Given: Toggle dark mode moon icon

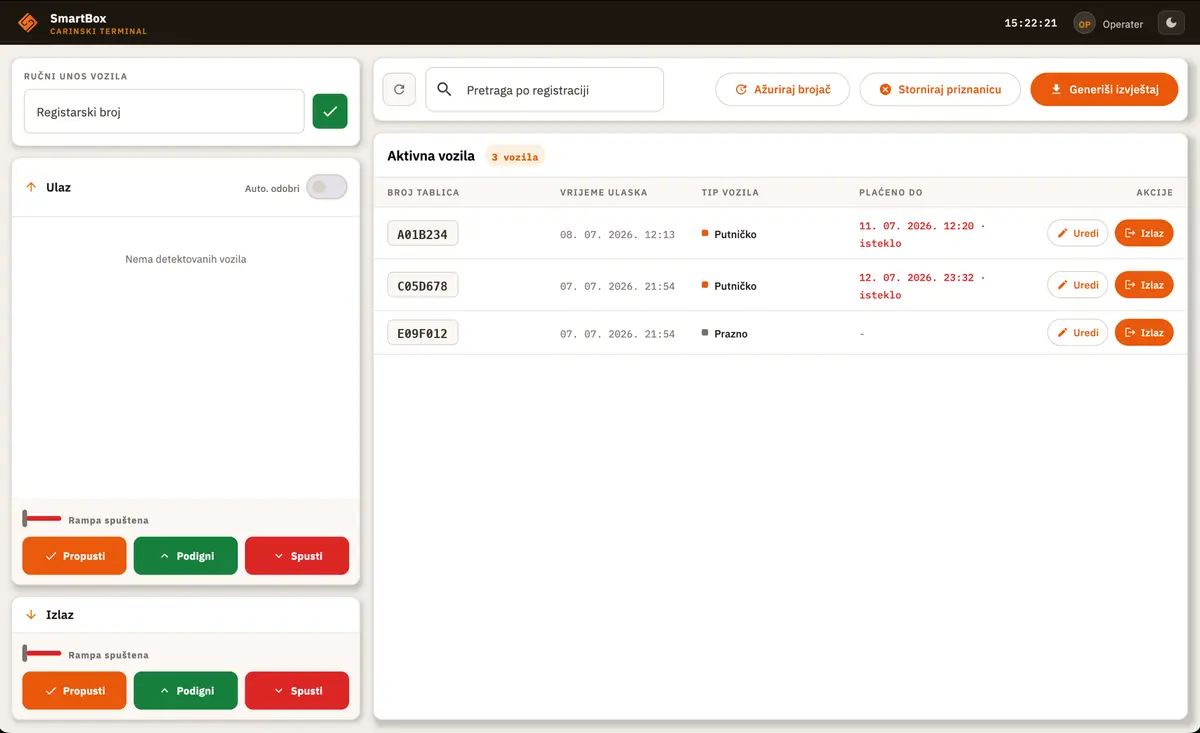Looking at the screenshot, I should (1170, 23).
